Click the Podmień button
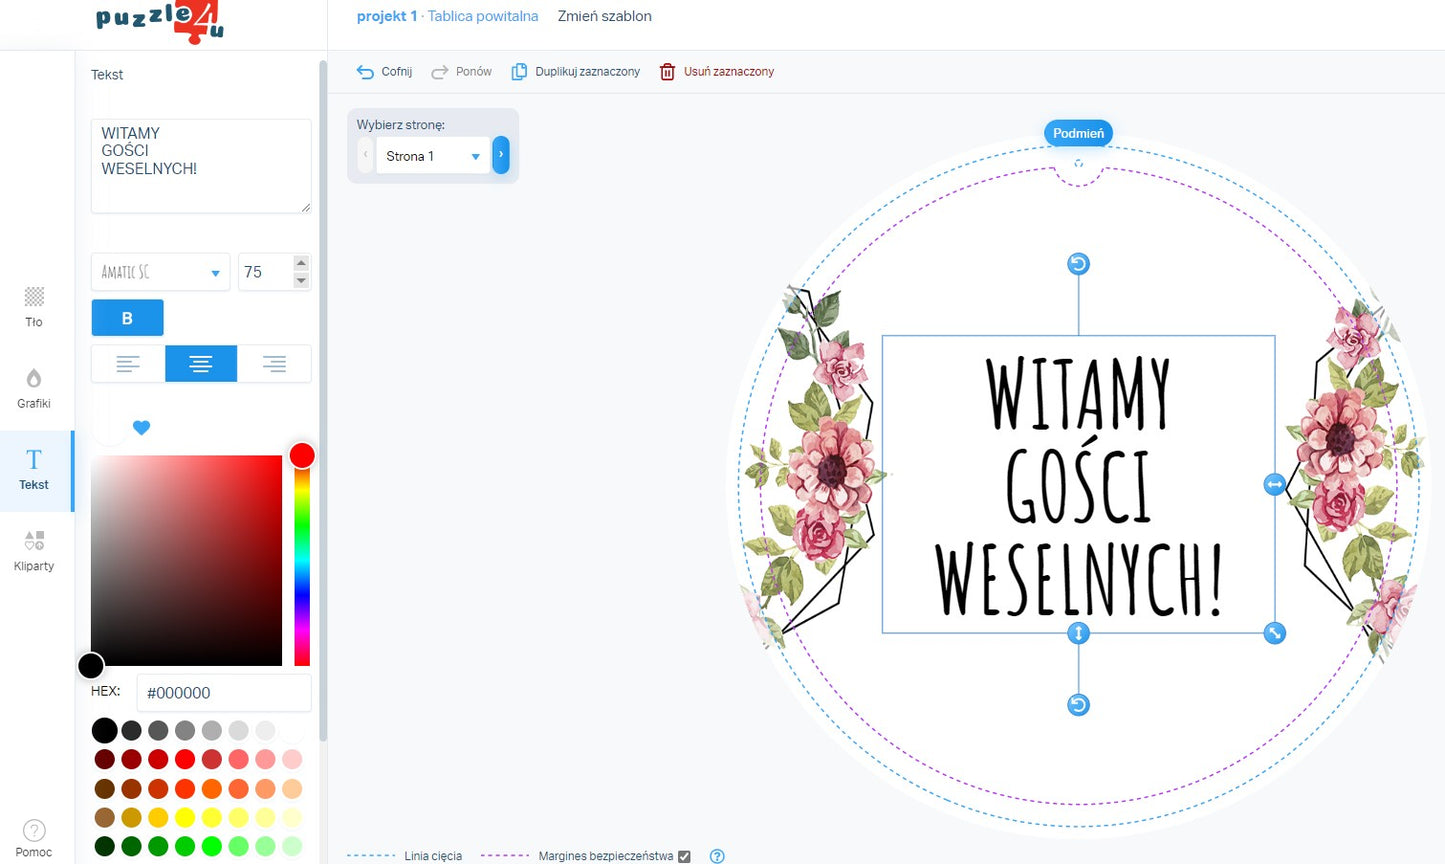 [x=1078, y=133]
